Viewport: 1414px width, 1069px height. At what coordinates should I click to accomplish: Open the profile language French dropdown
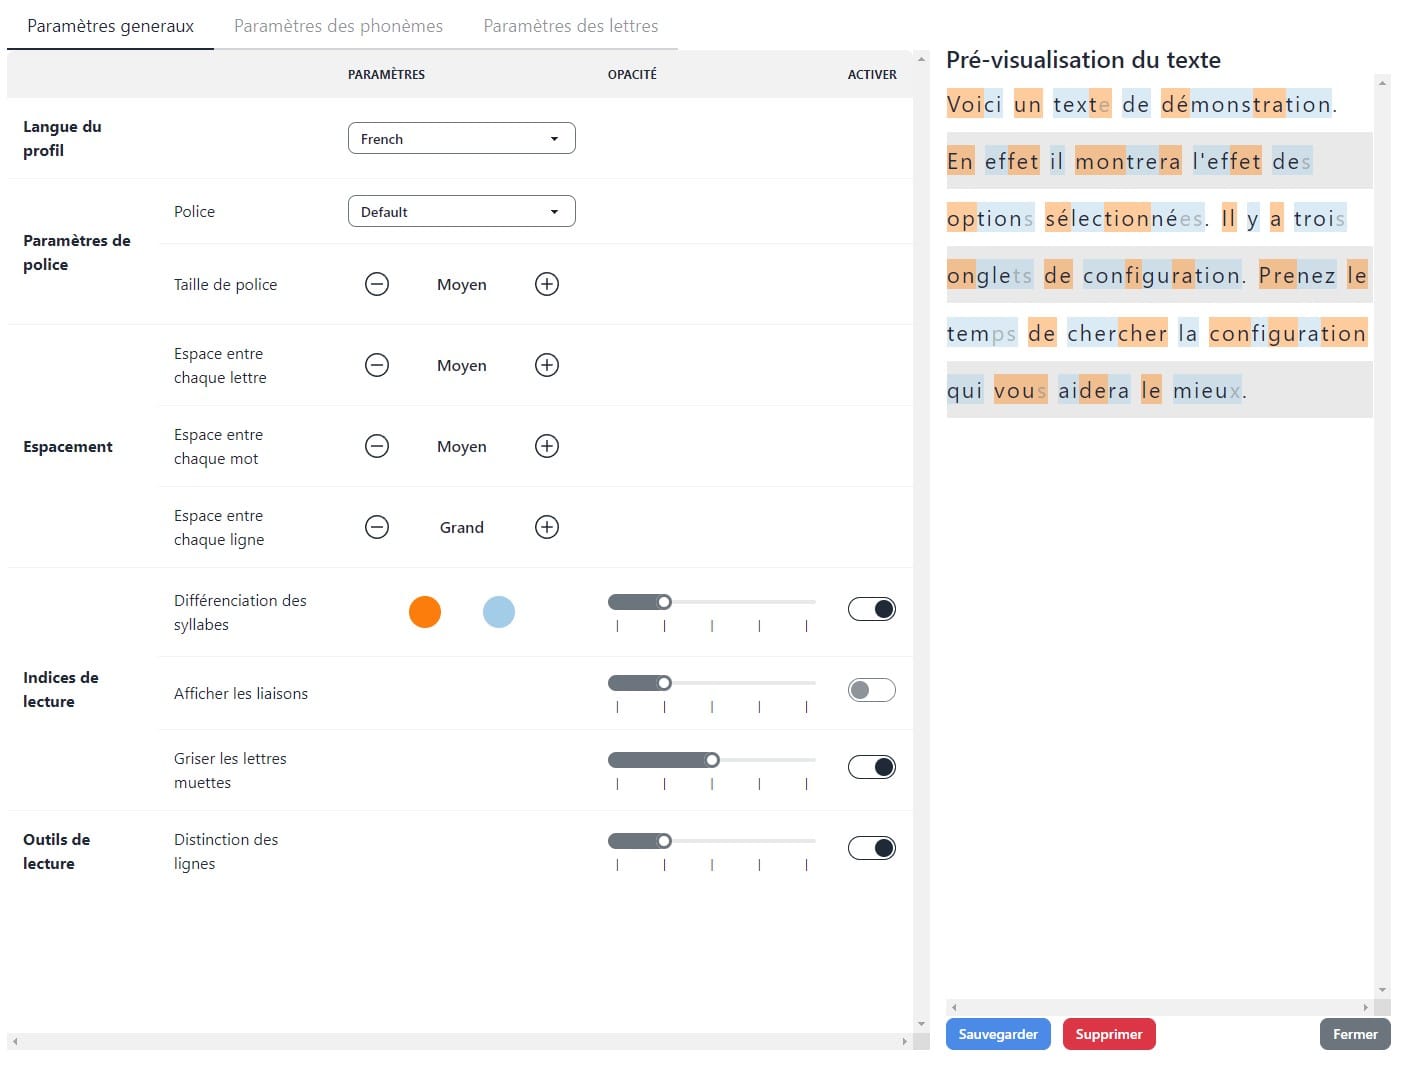point(461,138)
